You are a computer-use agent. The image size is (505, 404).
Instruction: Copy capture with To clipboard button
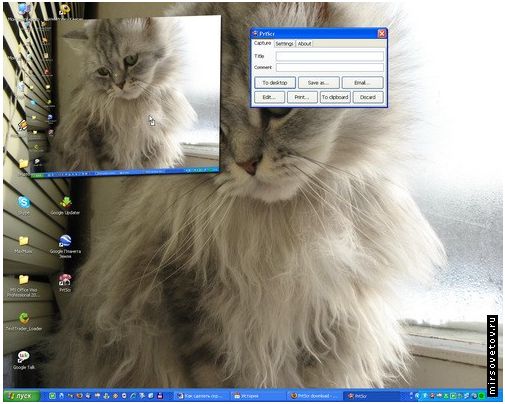(x=335, y=97)
